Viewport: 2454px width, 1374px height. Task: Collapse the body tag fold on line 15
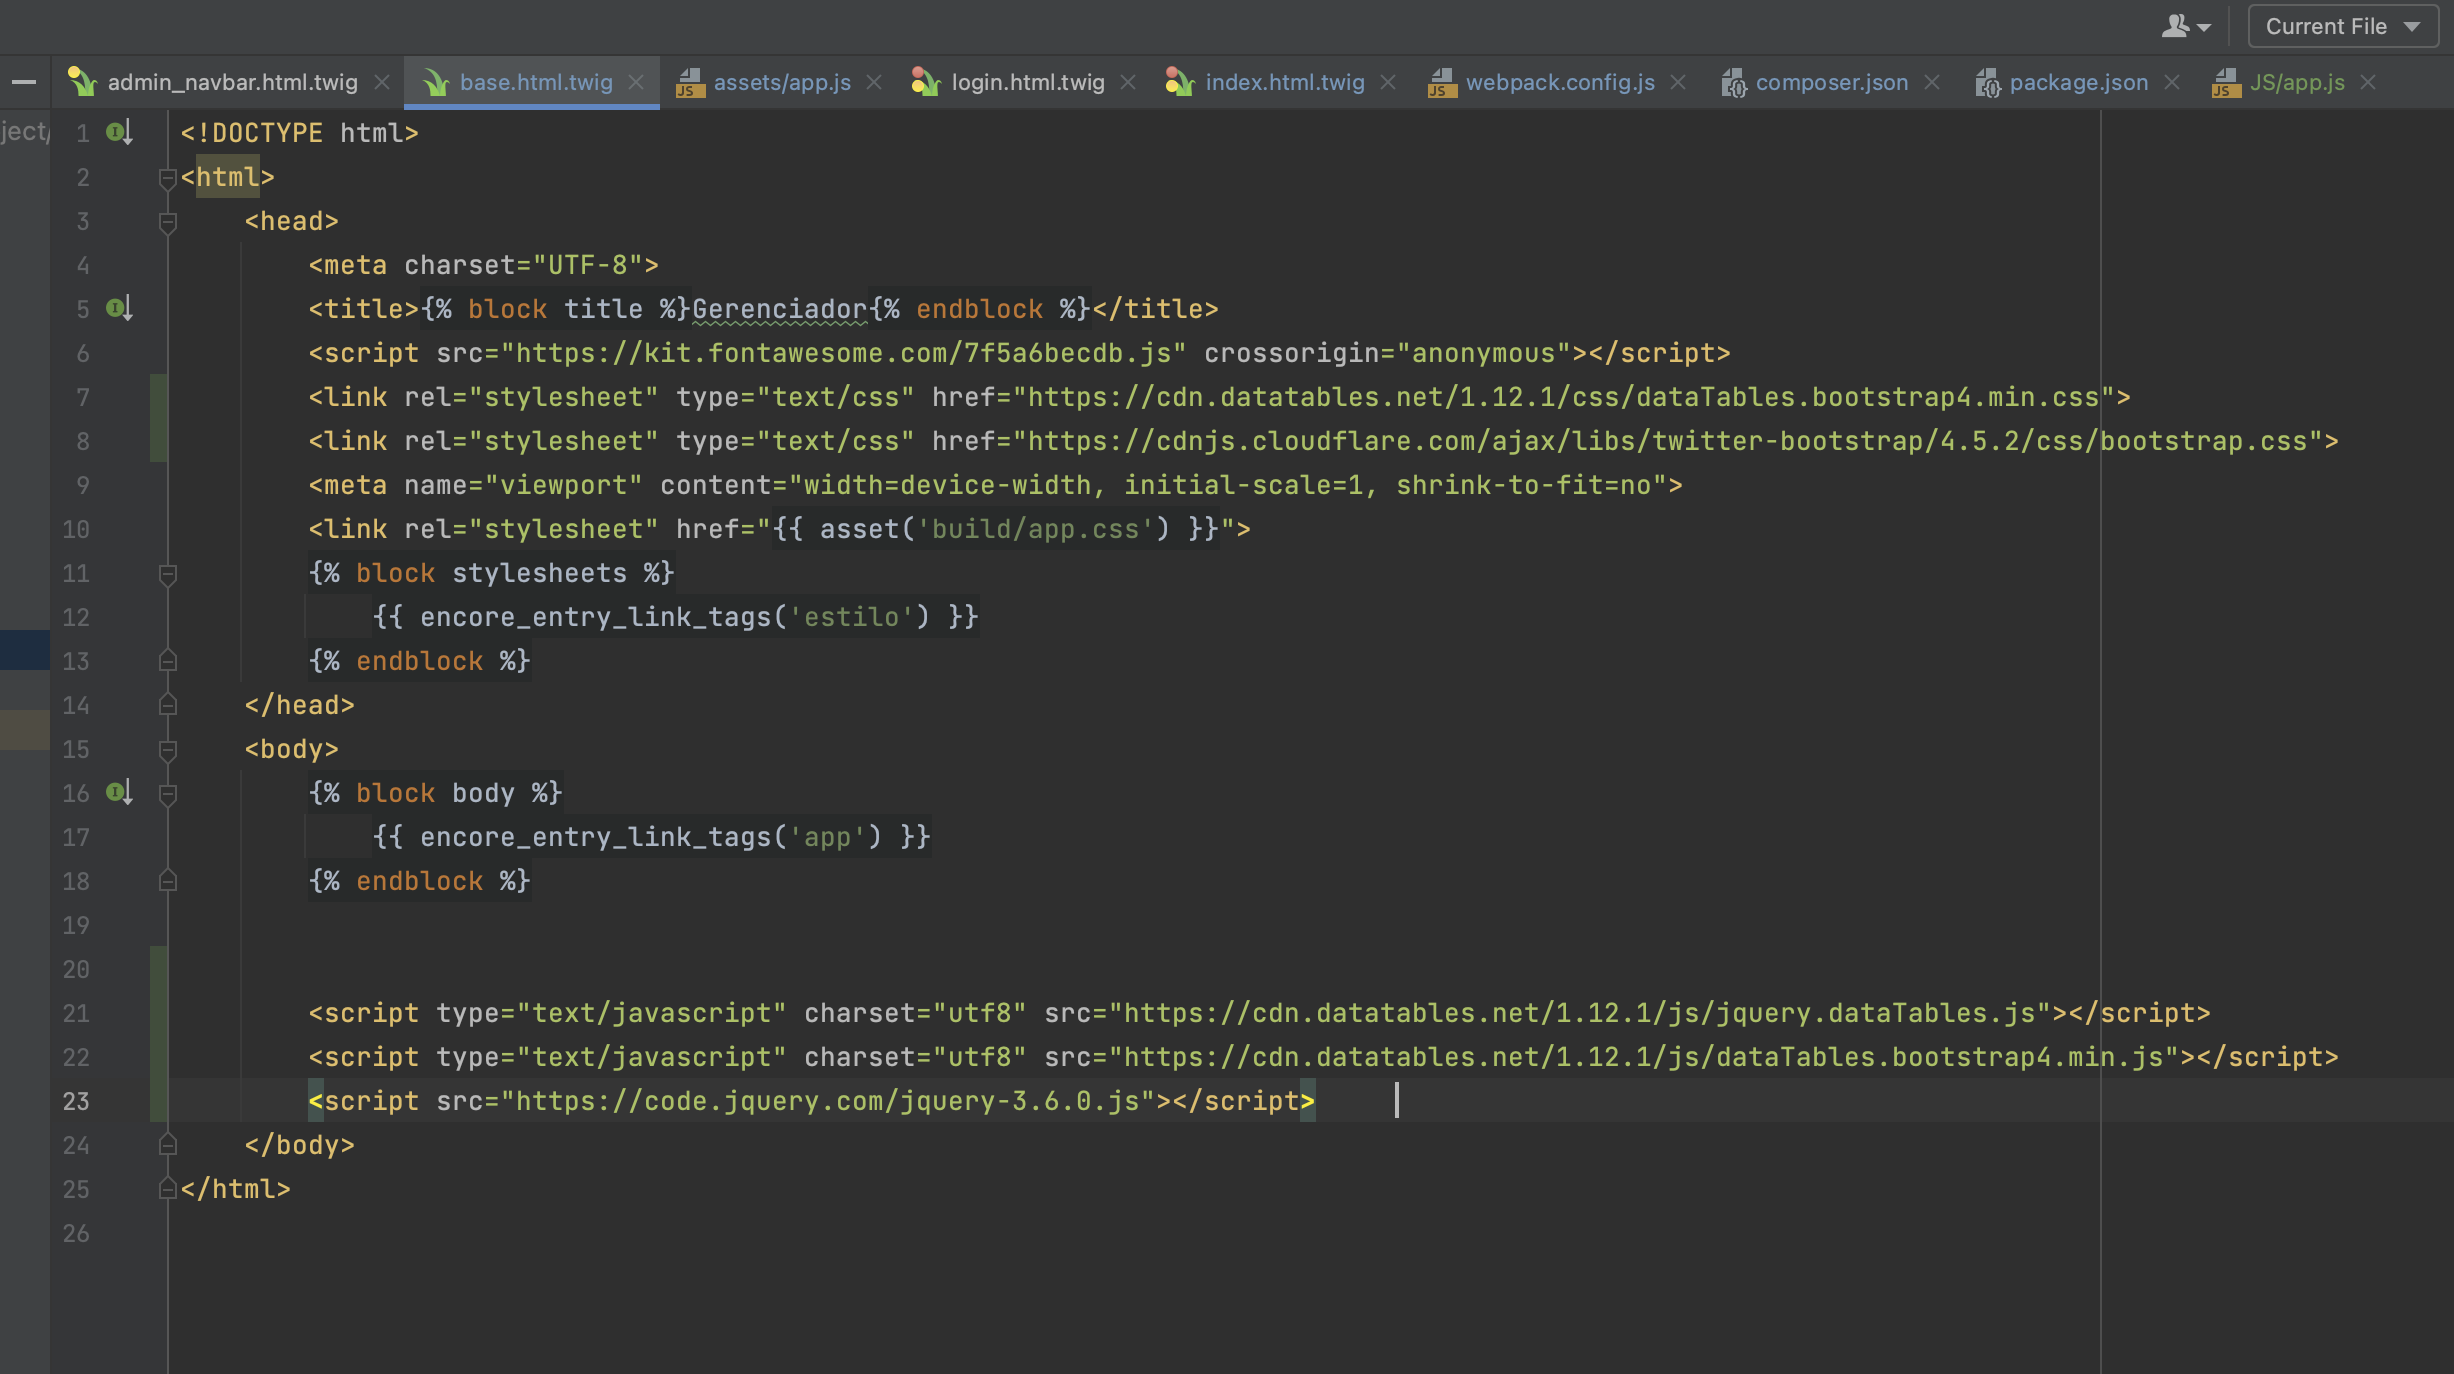pos(168,750)
